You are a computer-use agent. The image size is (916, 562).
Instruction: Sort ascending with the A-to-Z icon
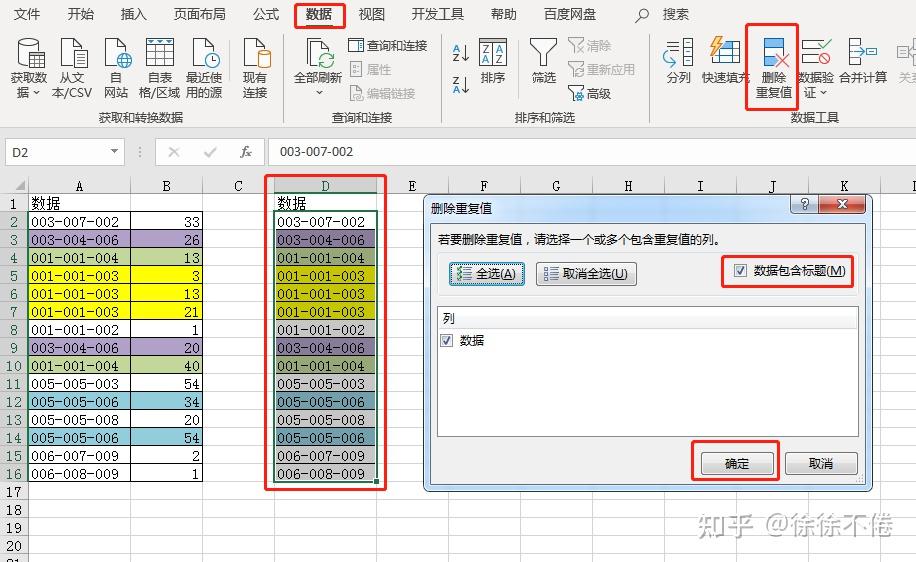(460, 53)
